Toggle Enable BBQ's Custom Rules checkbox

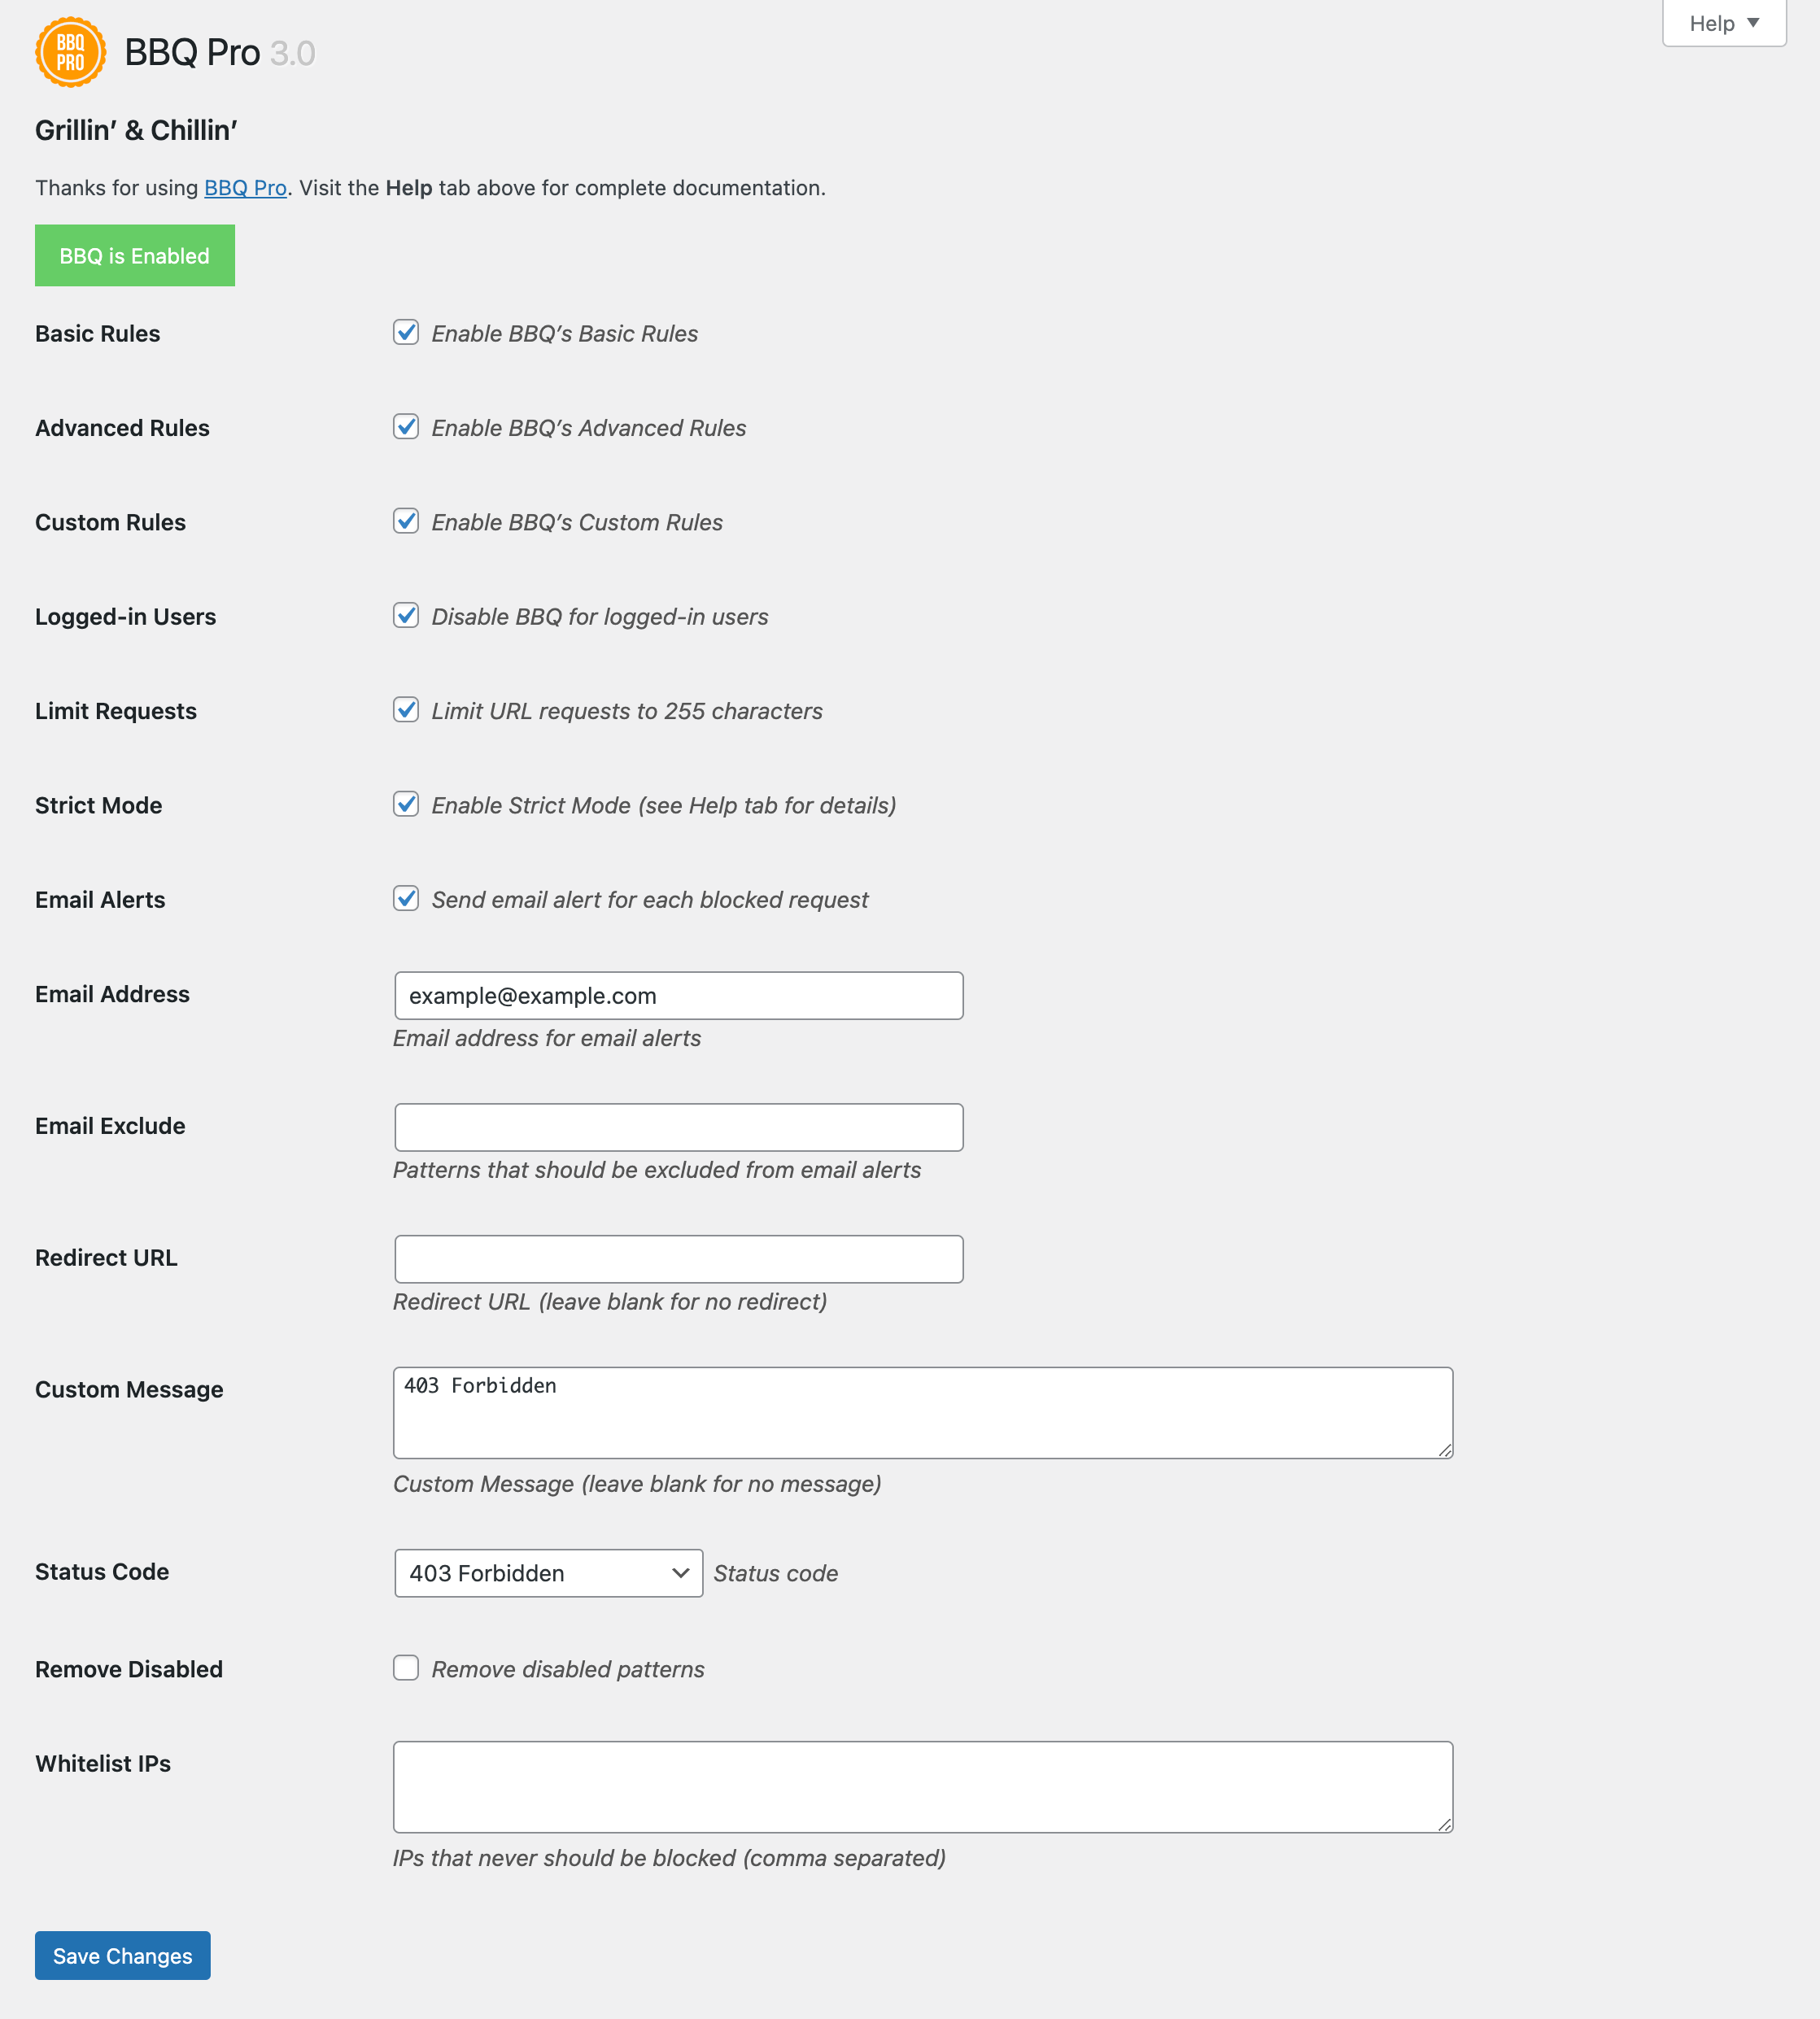click(x=406, y=521)
